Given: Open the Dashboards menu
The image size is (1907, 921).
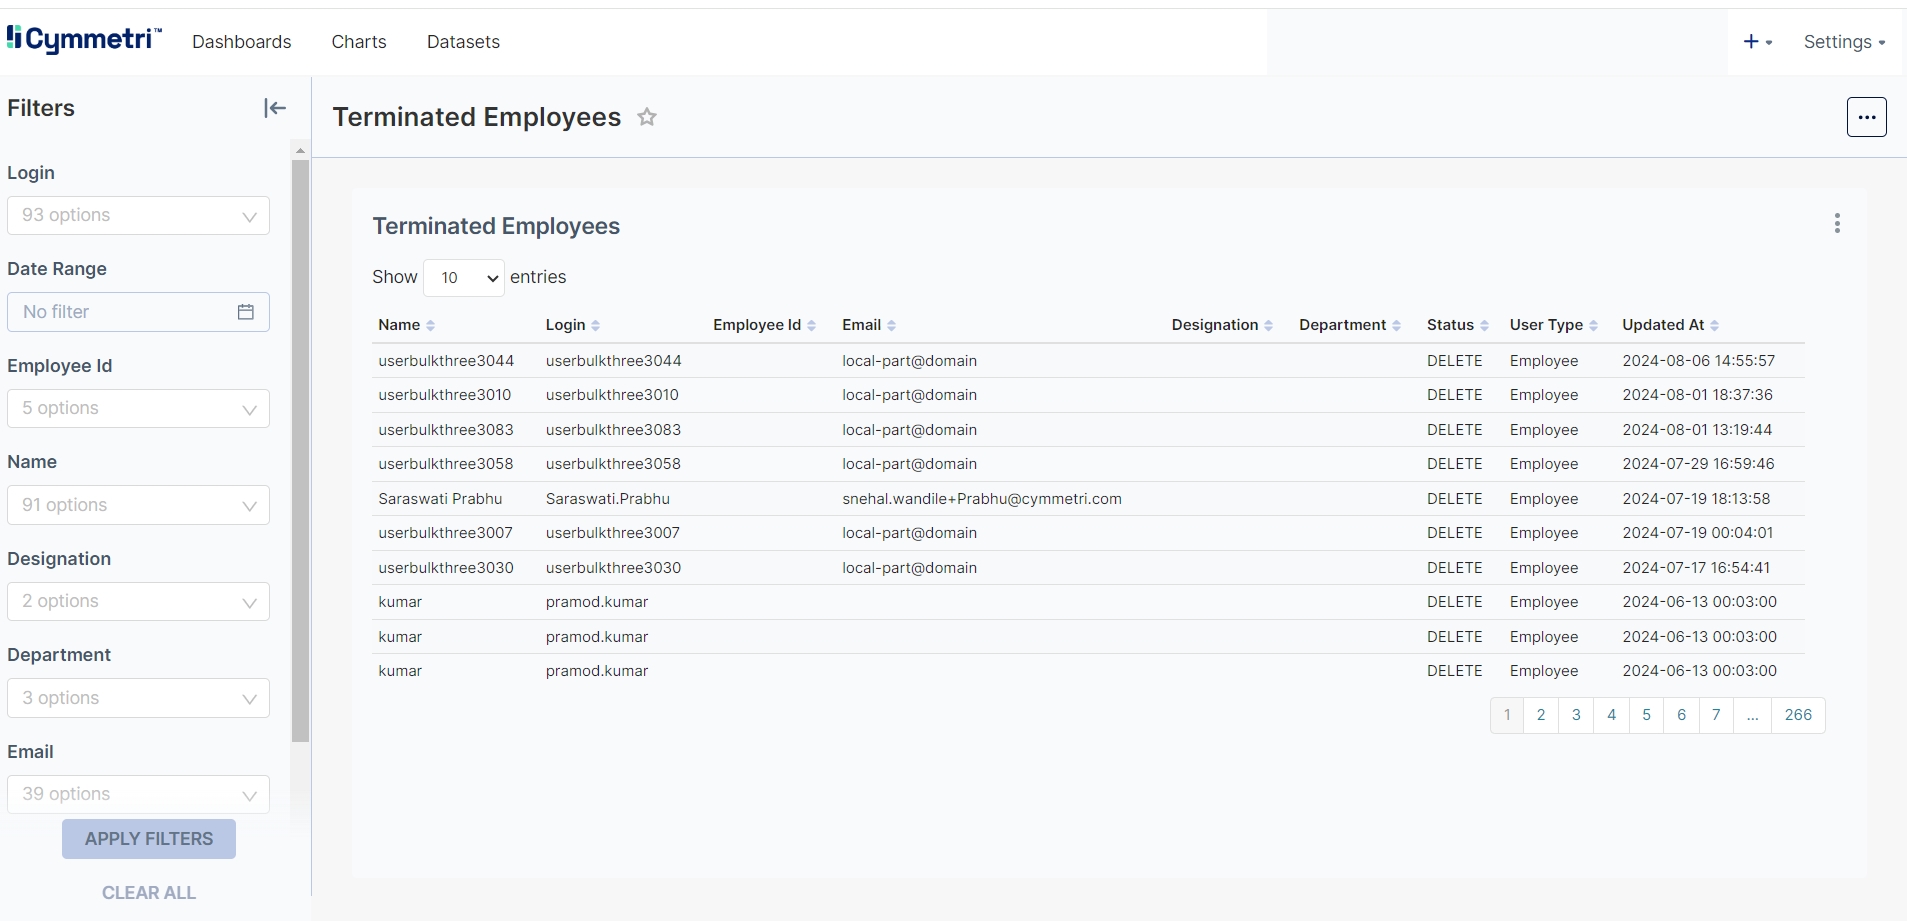Looking at the screenshot, I should pos(242,42).
